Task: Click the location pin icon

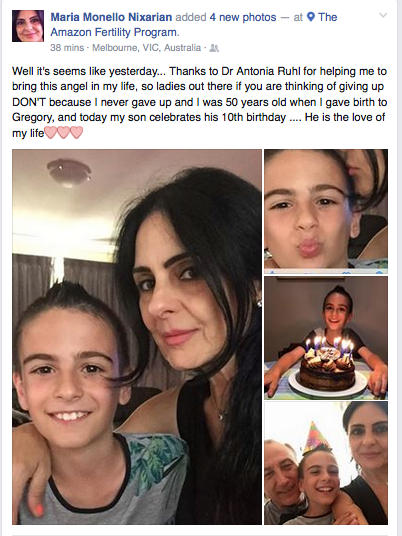Action: 310,17
